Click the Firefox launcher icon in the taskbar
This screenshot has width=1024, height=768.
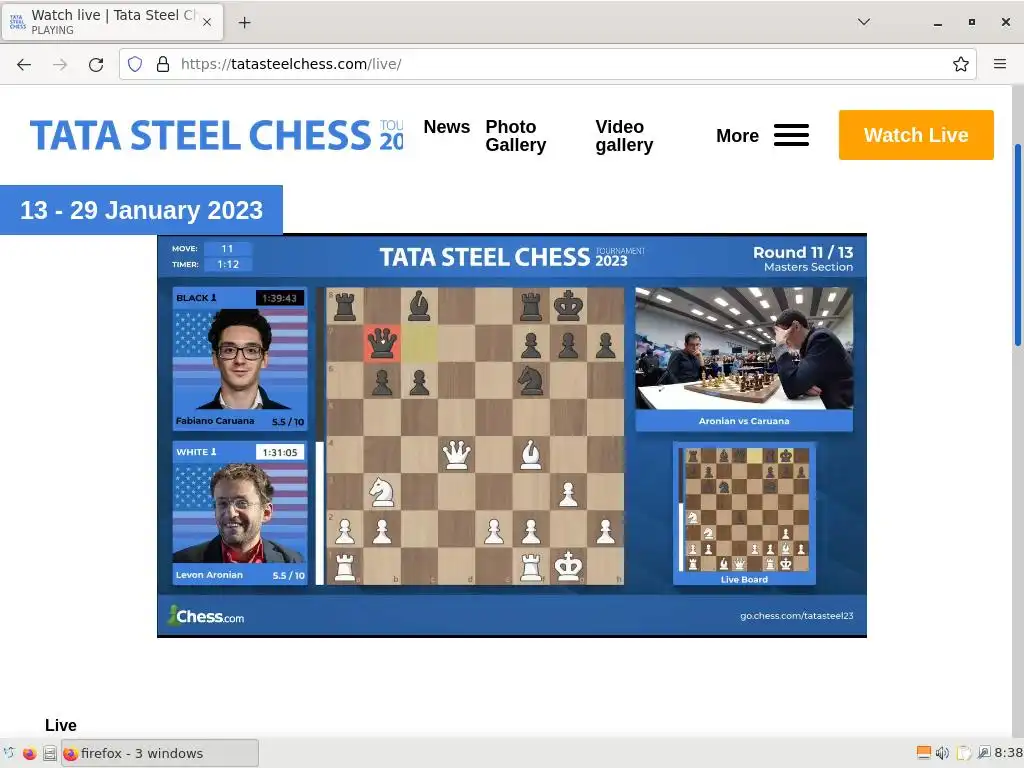click(29, 754)
